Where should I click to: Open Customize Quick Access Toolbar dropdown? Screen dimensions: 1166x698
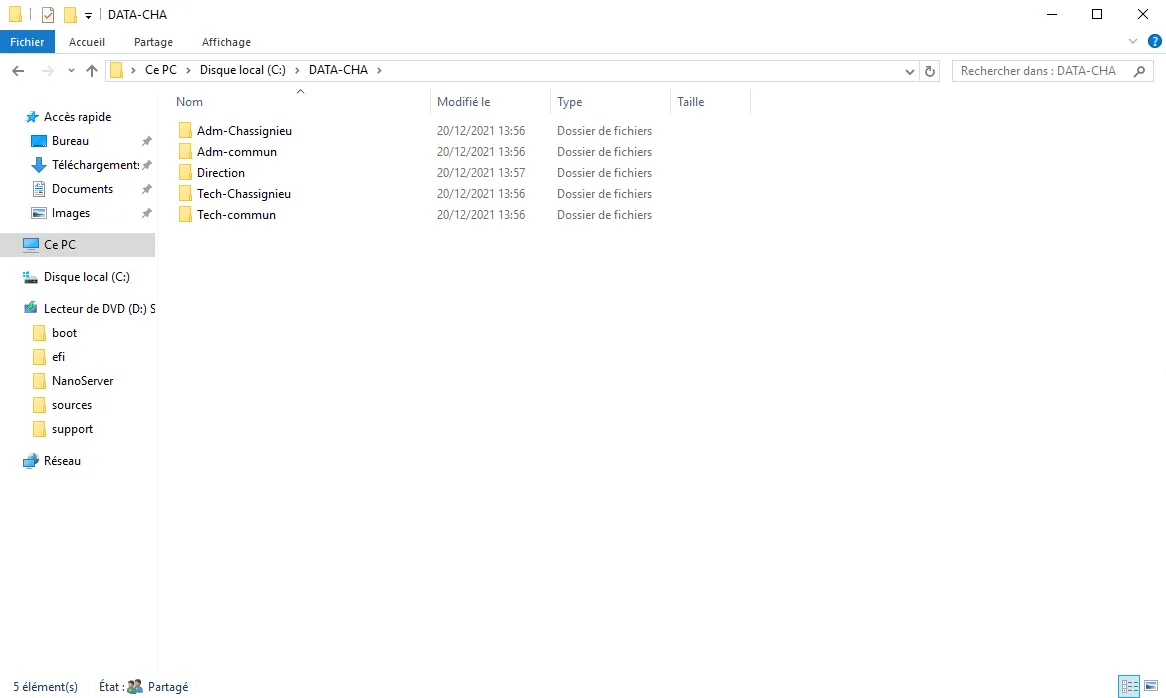[88, 16]
